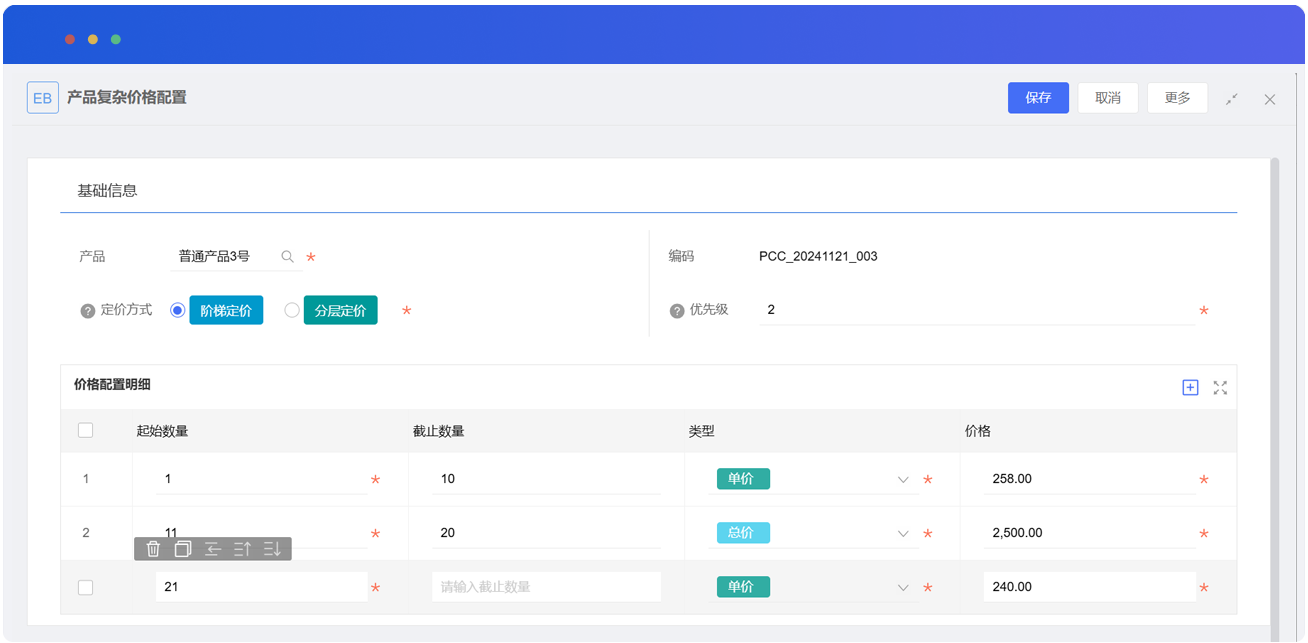The image size is (1308, 643).
Task: Click the 取消 button
Action: tap(1107, 98)
